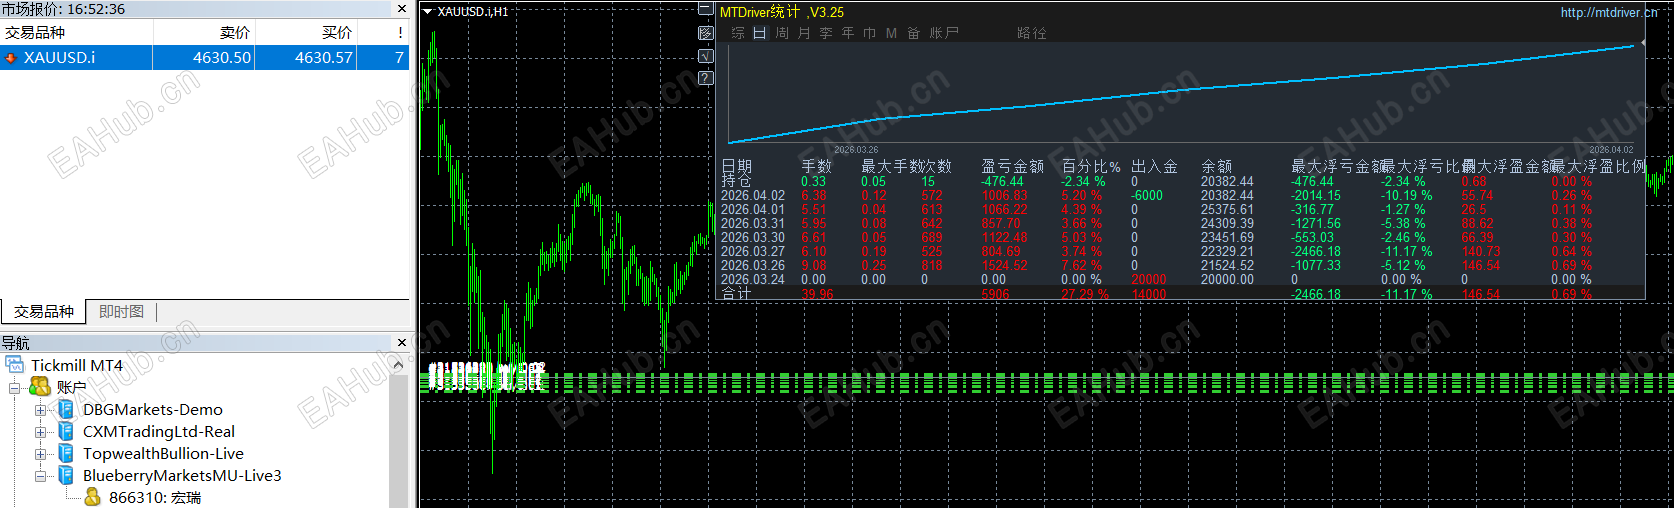Collapse the BlueberryMarketsMU-Live3 node
The image size is (1674, 508).
click(40, 476)
